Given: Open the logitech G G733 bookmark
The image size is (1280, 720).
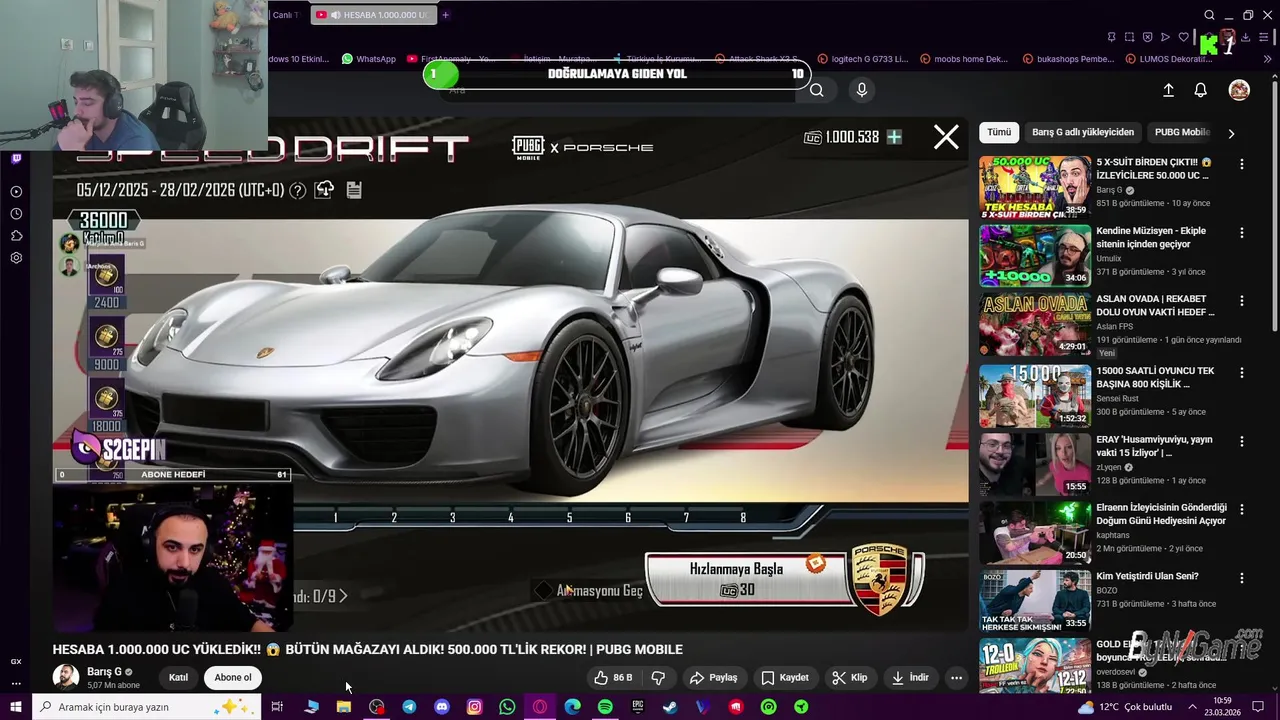Looking at the screenshot, I should [x=863, y=59].
